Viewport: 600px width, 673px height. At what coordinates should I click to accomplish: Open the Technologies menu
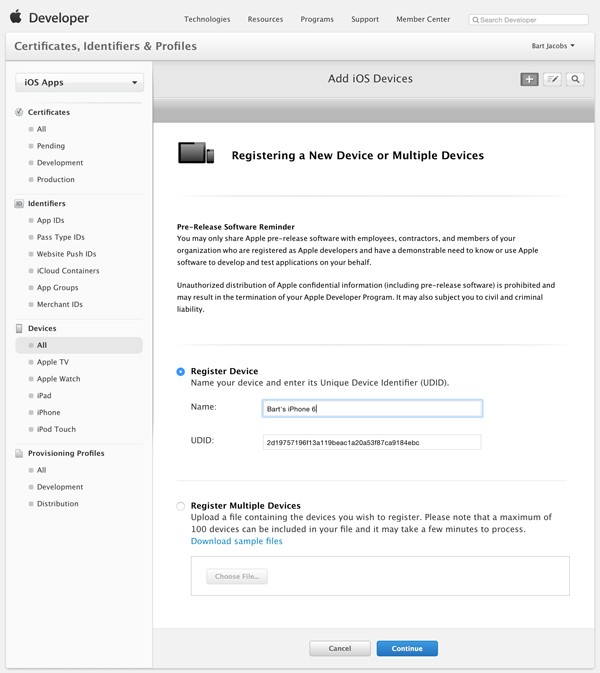(207, 19)
